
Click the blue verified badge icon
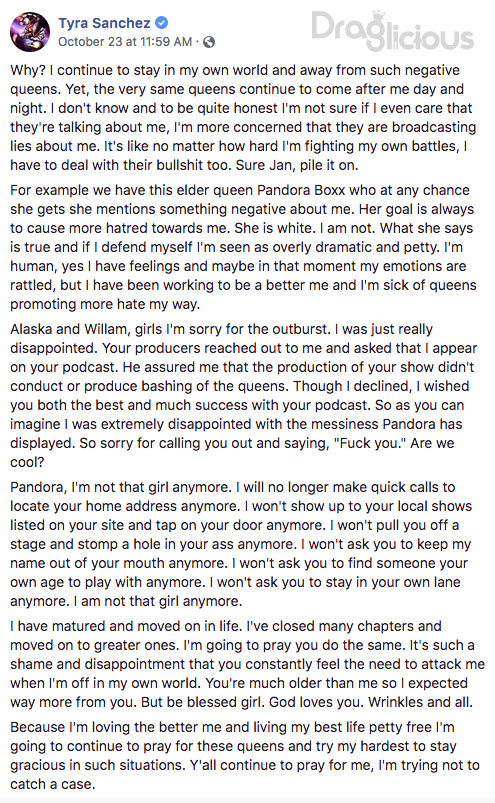[162, 23]
